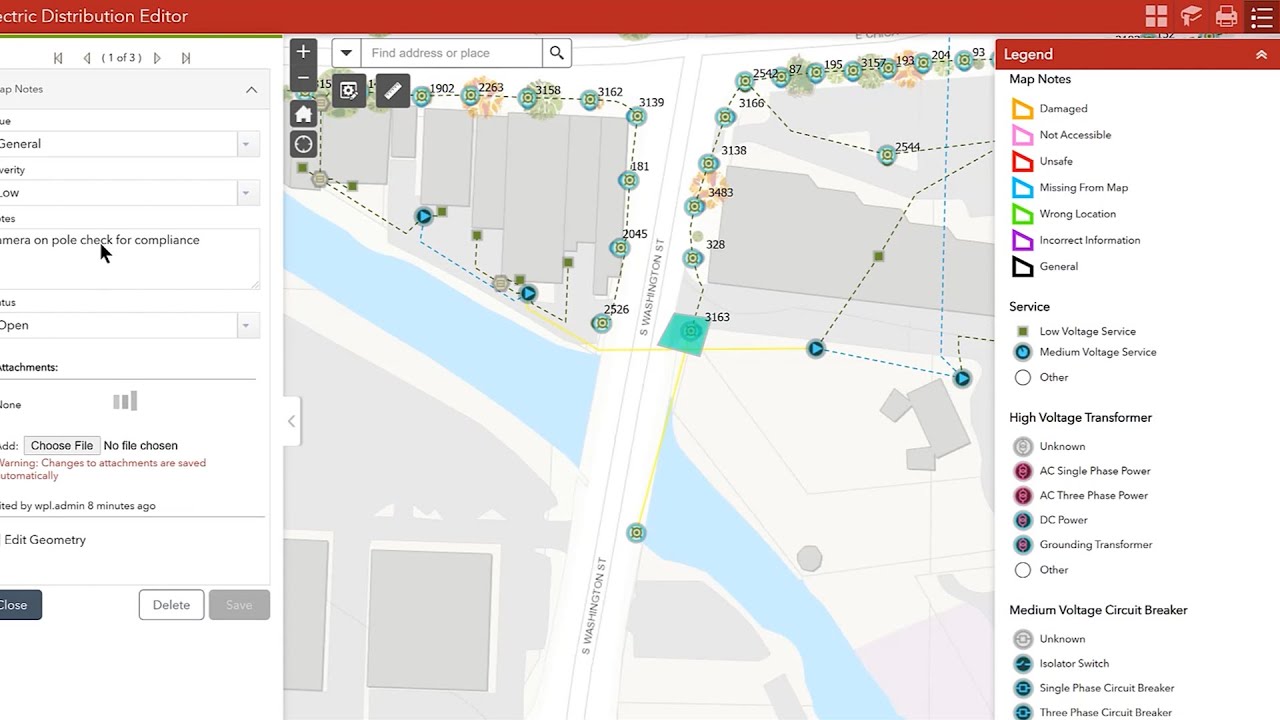Open the four-square grid widget
Viewport: 1280px width, 720px height.
point(1156,16)
